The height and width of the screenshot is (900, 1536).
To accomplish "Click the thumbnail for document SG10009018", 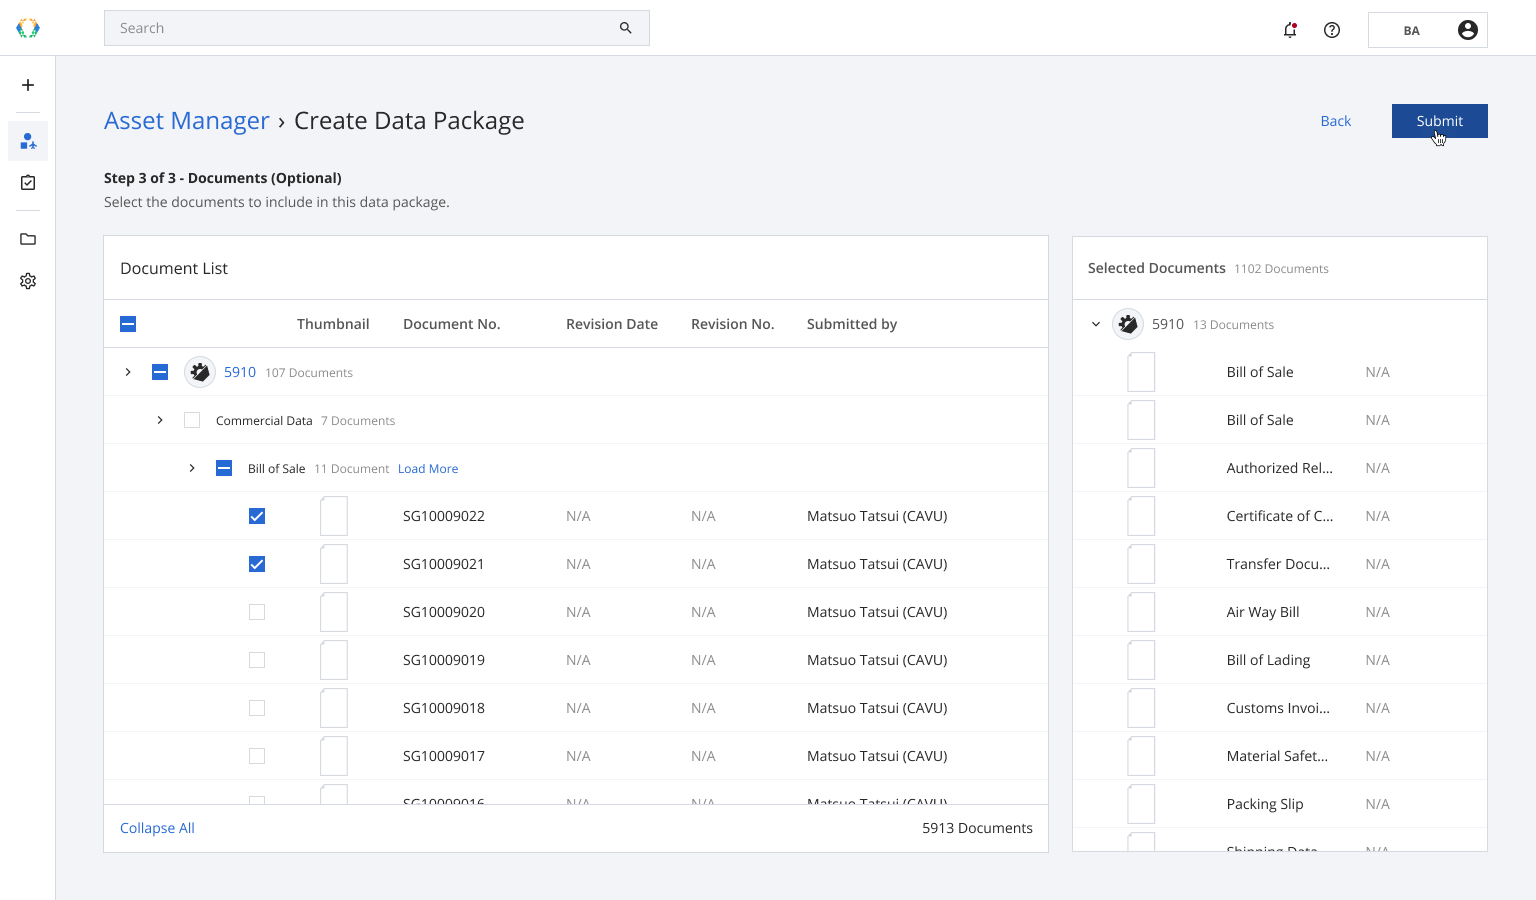I will (334, 708).
